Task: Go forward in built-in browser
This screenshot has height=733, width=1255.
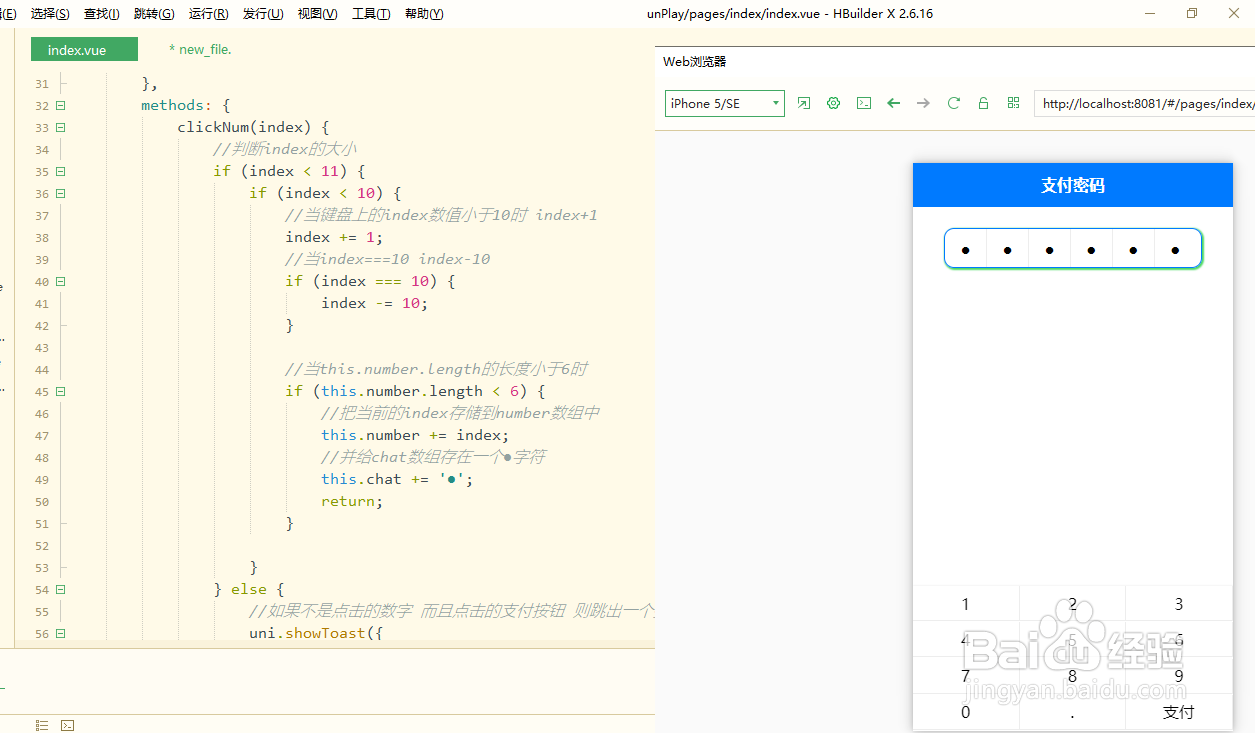Action: coord(923,103)
